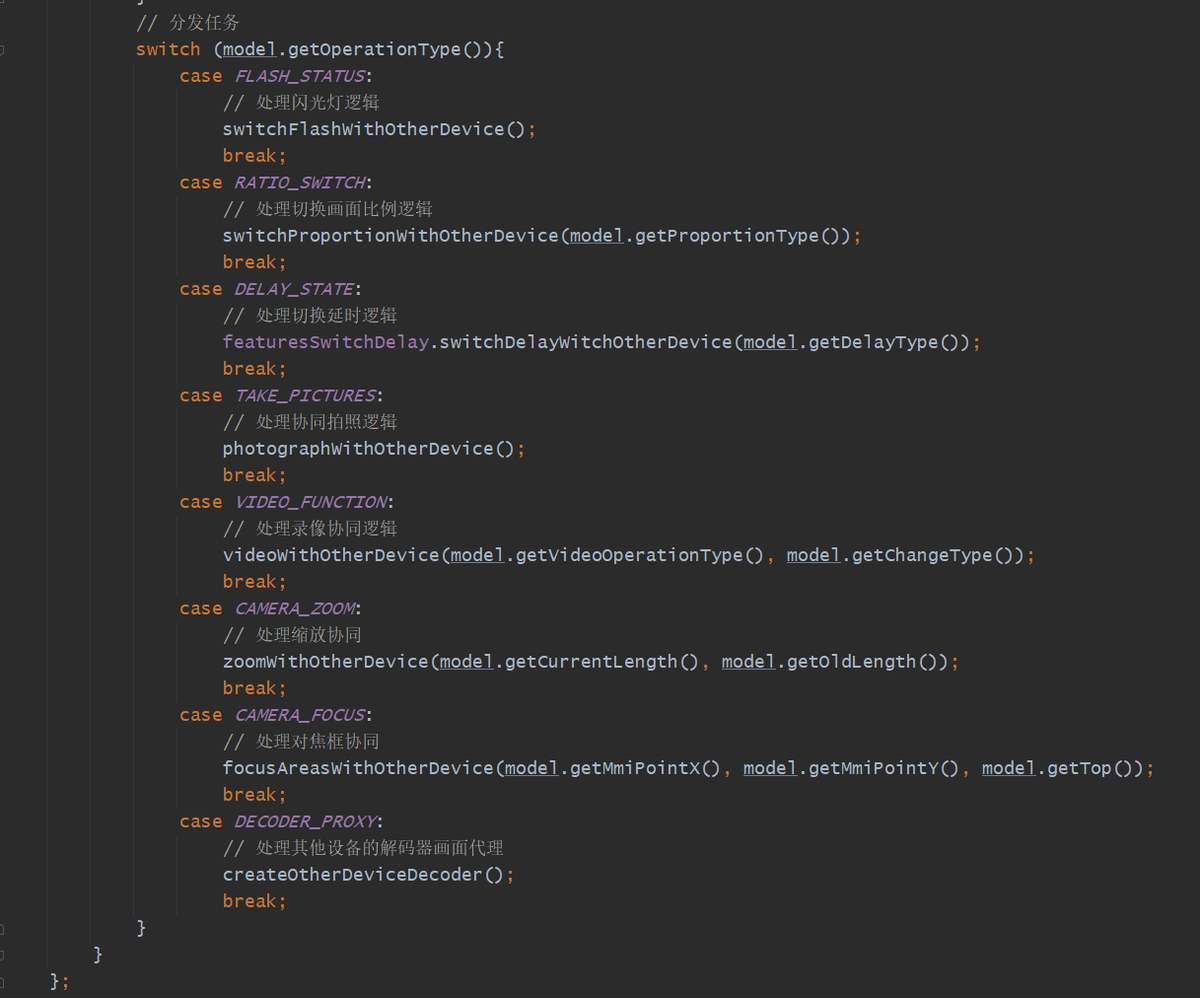Click the DECODER_PROXY case constant
1200x998 pixels.
tap(305, 821)
